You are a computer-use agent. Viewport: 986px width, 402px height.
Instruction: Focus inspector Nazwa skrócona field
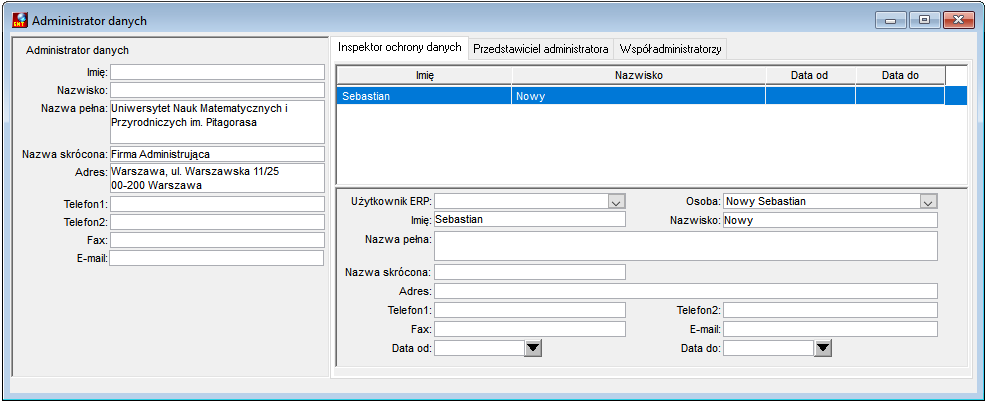coord(530,272)
